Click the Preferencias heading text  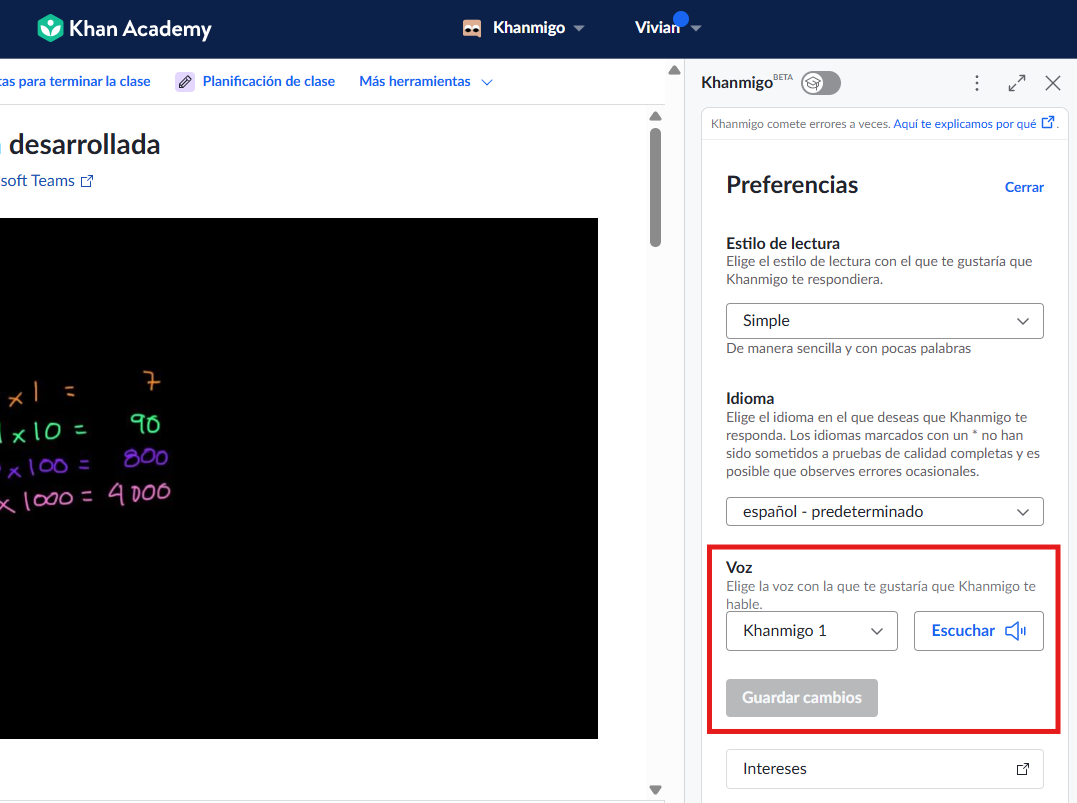(792, 185)
